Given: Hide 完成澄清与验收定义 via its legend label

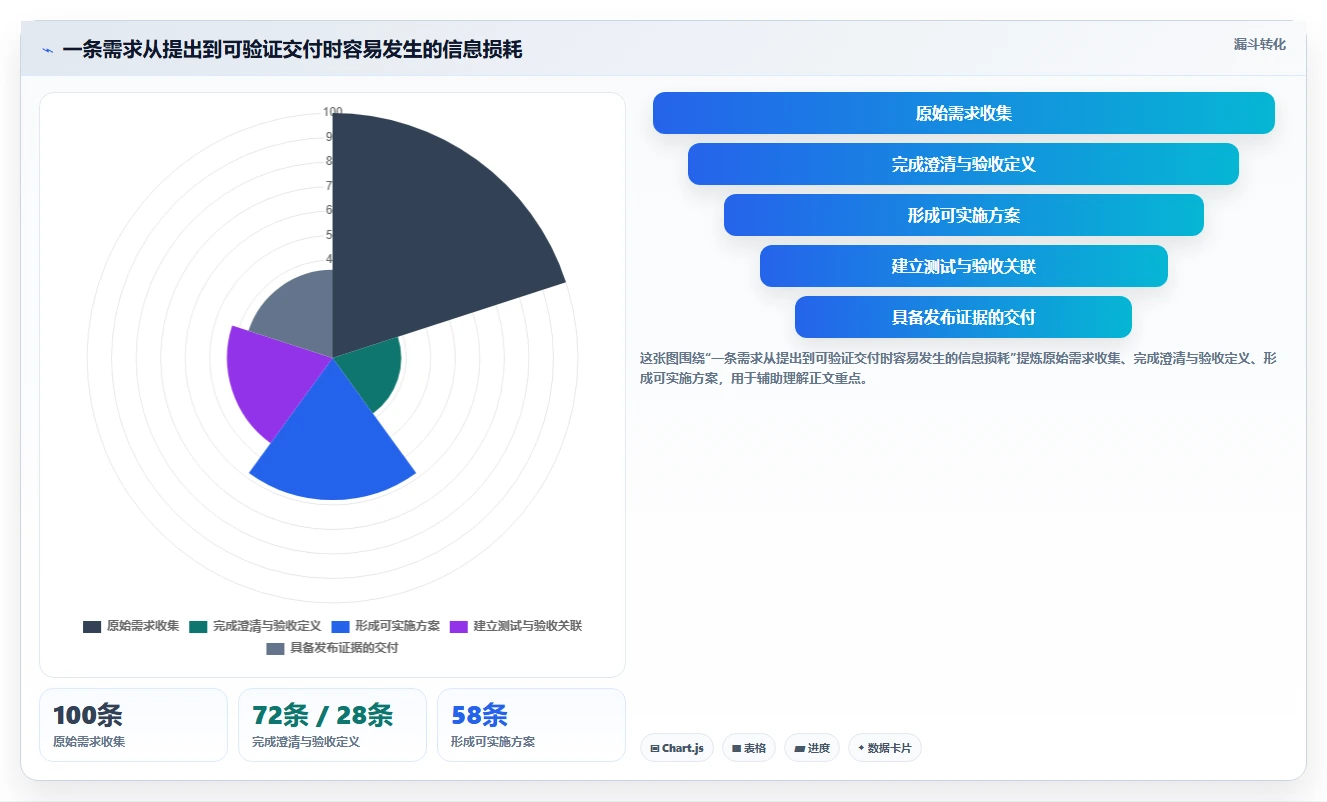Looking at the screenshot, I should 267,626.
